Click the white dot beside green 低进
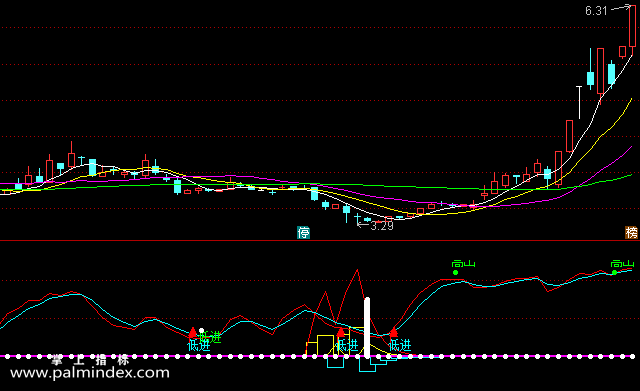Screen dimensions: 640x391 (x=201, y=331)
